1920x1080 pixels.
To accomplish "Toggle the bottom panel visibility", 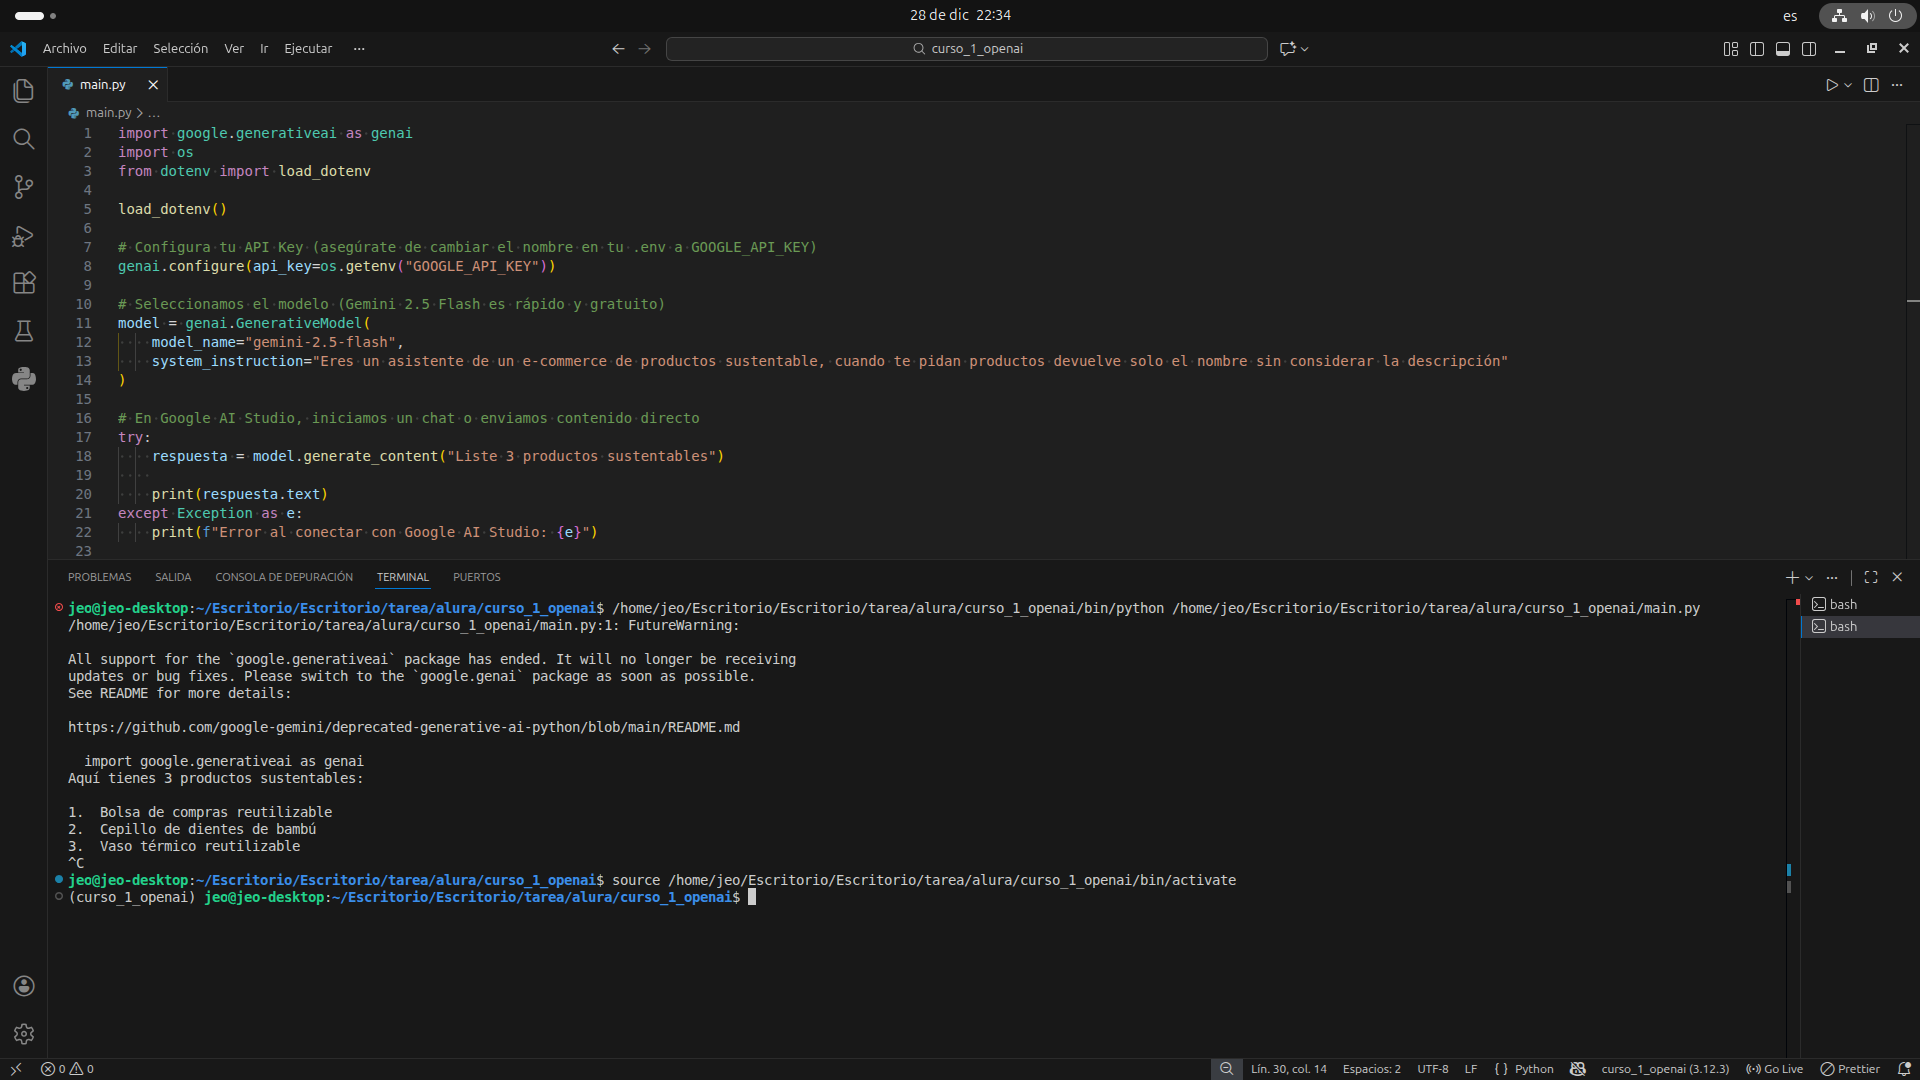I will point(1783,49).
